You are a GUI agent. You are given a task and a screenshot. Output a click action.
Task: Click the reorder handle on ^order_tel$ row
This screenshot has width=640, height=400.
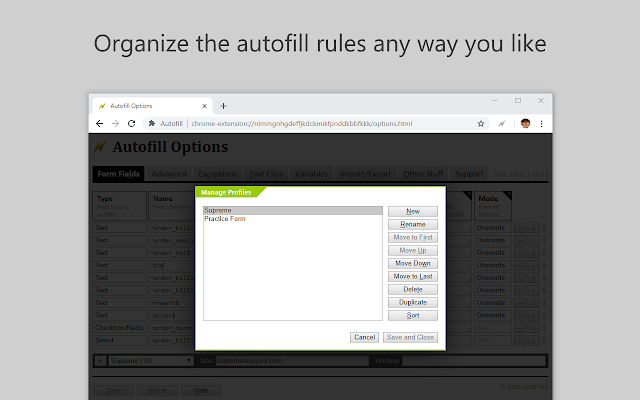544,253
